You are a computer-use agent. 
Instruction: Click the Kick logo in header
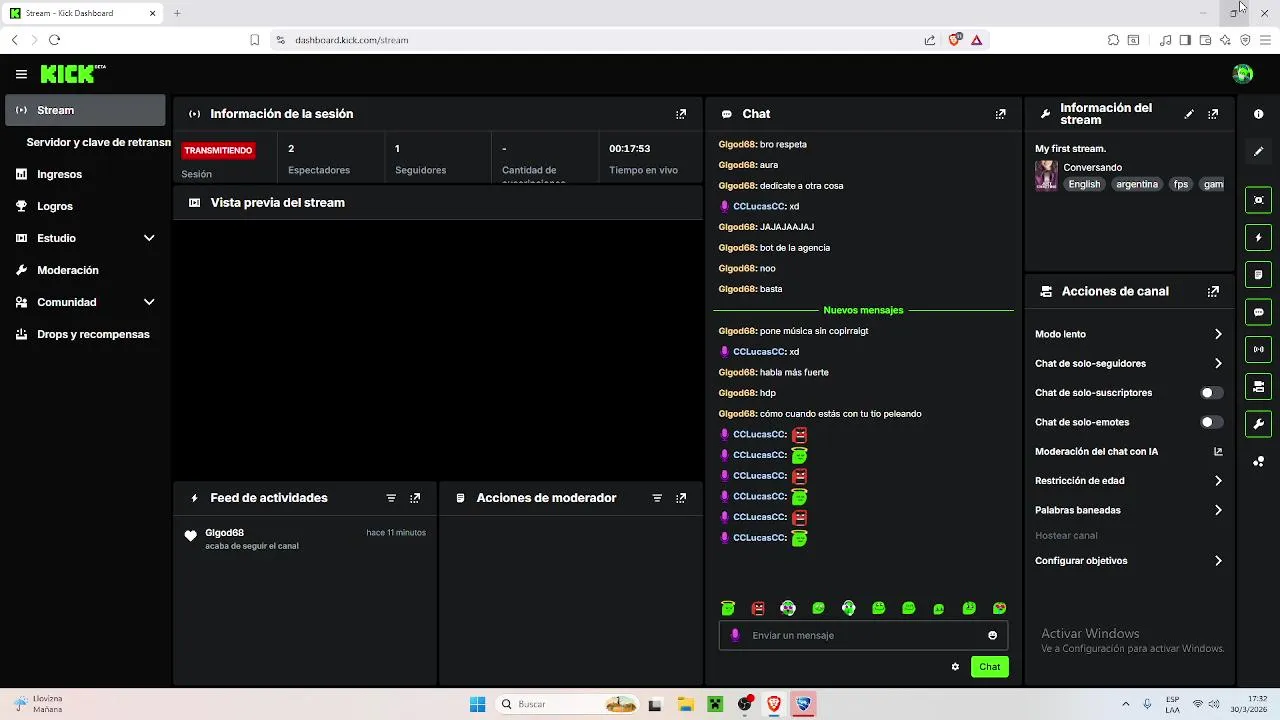click(68, 74)
